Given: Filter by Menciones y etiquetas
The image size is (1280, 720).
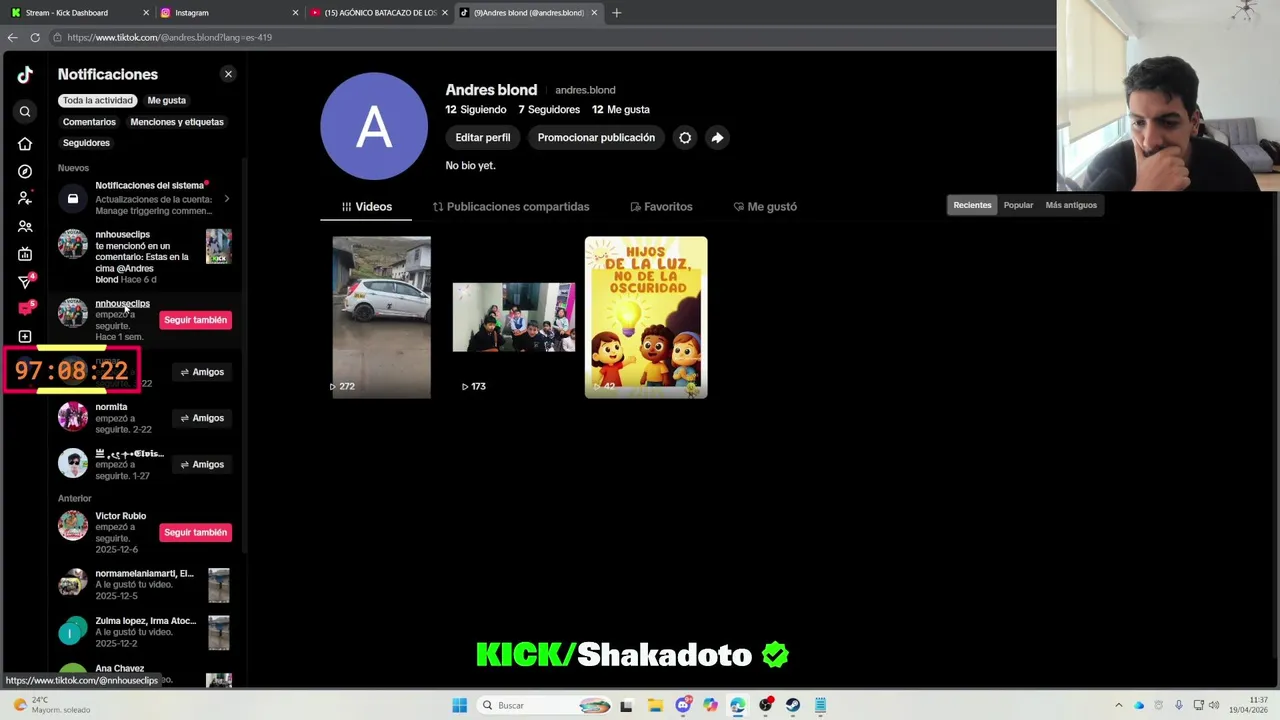Looking at the screenshot, I should pyautogui.click(x=177, y=122).
